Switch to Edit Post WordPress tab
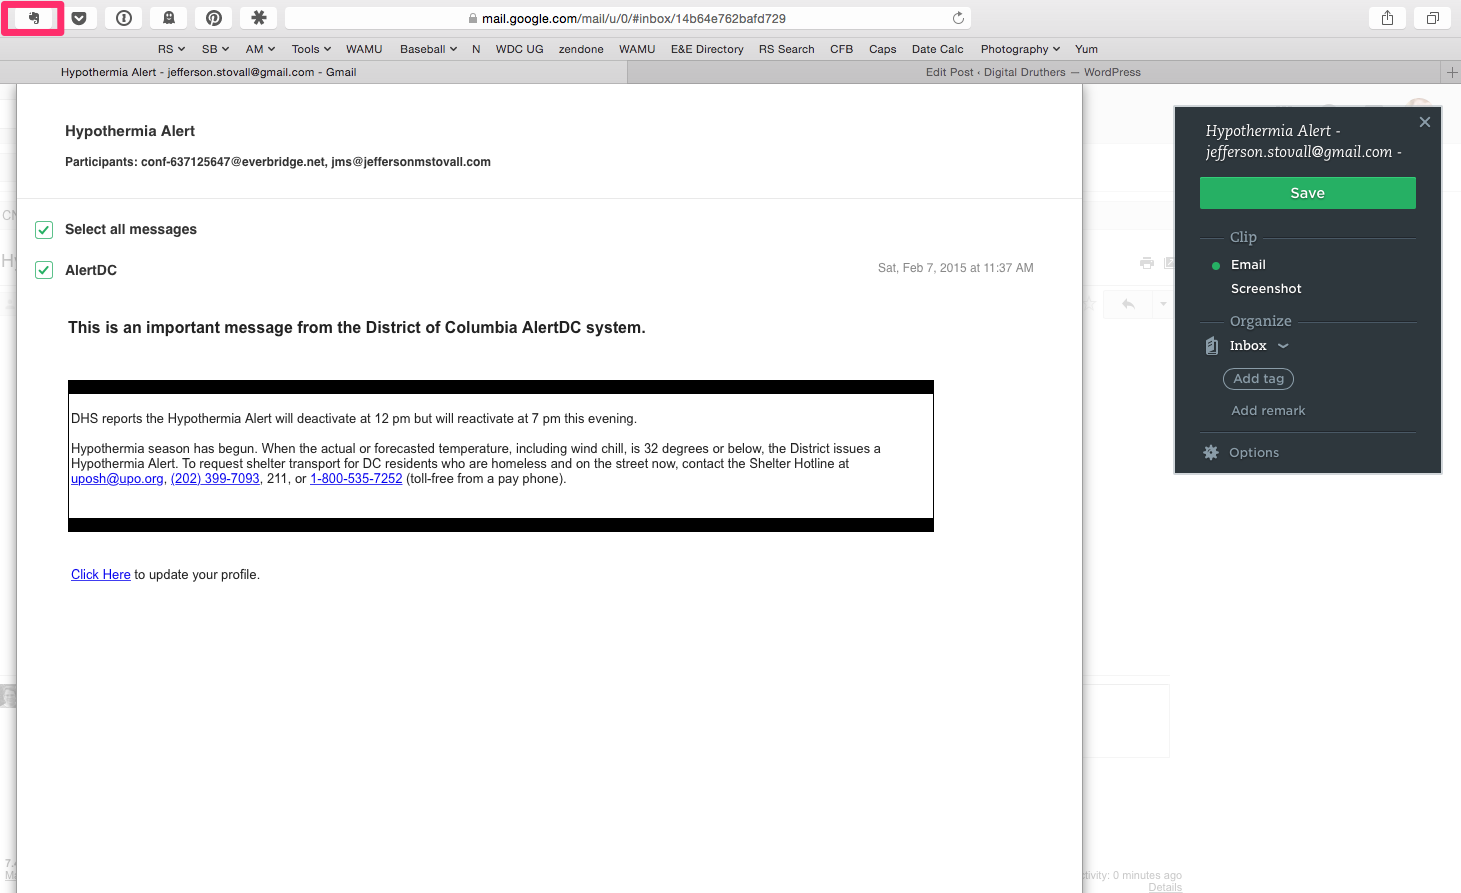Screen dimensions: 1461x893 1033,72
